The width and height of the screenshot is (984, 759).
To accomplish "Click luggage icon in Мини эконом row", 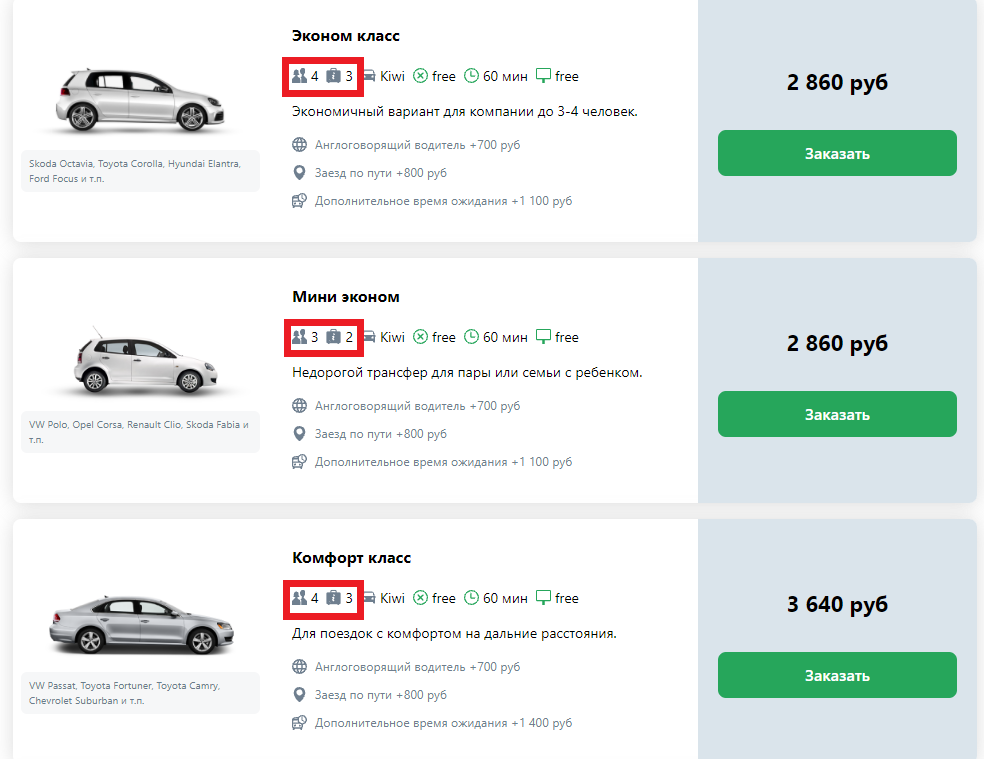I will (x=334, y=337).
